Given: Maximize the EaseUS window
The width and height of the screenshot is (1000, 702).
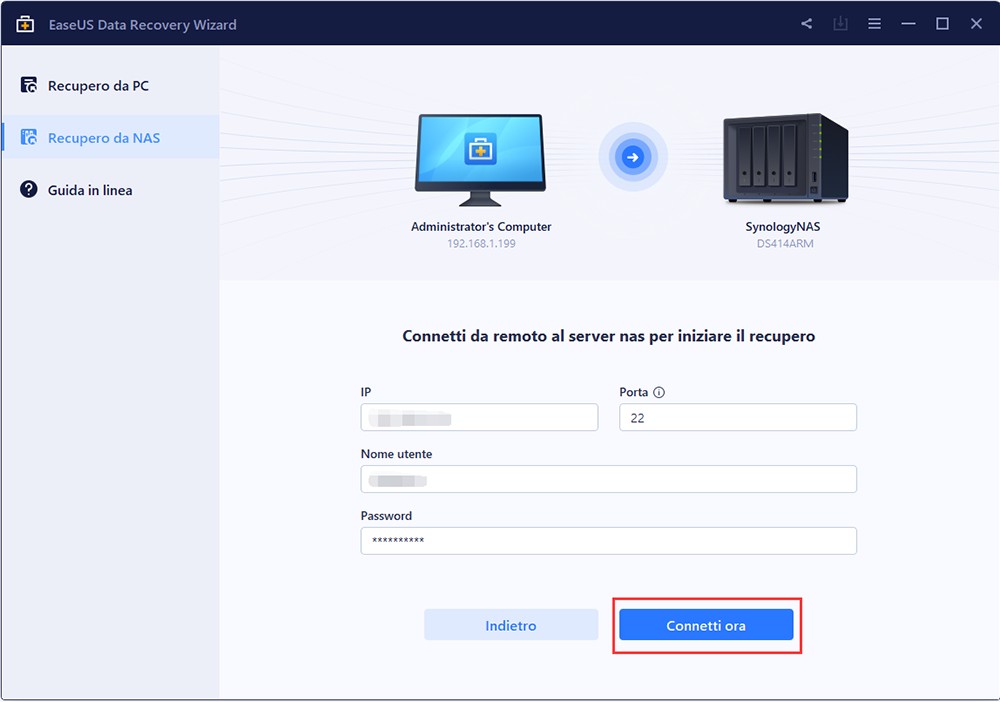Looking at the screenshot, I should click(x=942, y=24).
